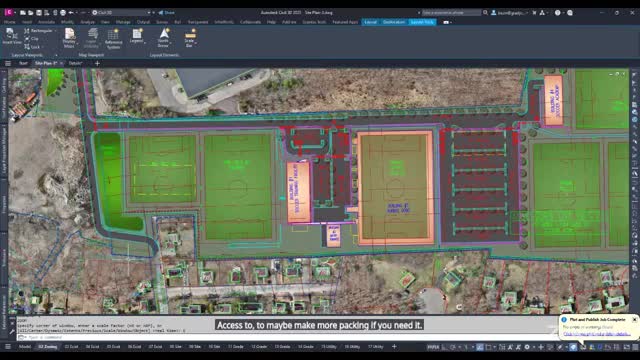The image size is (640, 360).
Task: Click the Undo arrow in quick access toolbar
Action: point(71,13)
